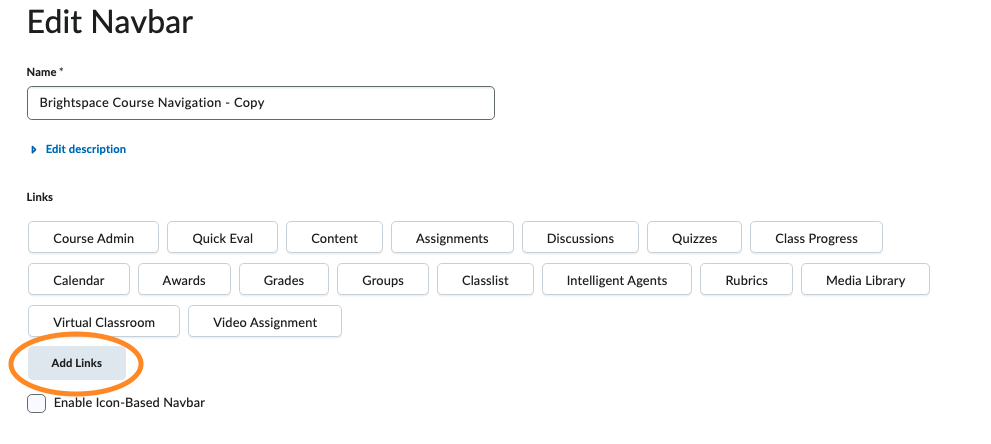Choose the Content navbar link

coord(334,238)
